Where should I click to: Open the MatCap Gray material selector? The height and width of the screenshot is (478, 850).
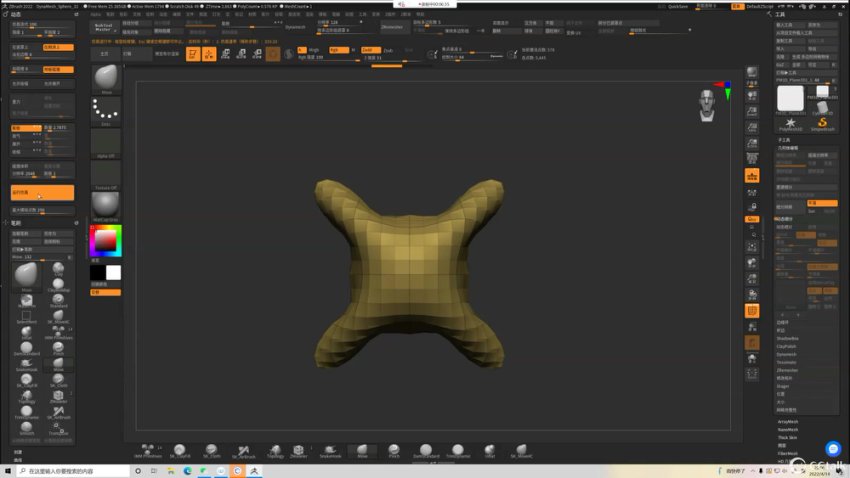click(106, 206)
